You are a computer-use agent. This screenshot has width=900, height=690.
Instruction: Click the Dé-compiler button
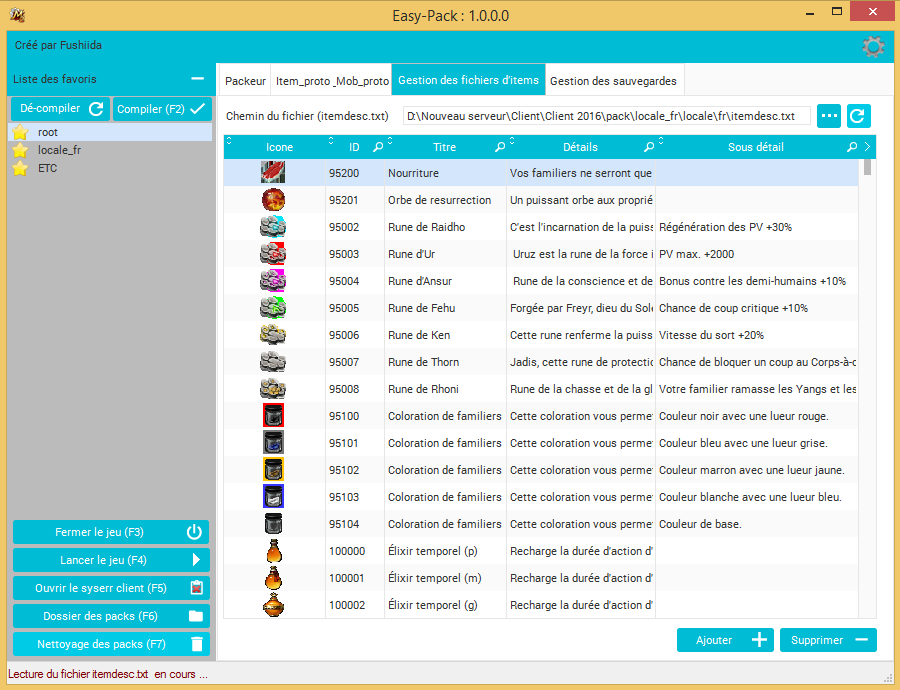(x=60, y=108)
